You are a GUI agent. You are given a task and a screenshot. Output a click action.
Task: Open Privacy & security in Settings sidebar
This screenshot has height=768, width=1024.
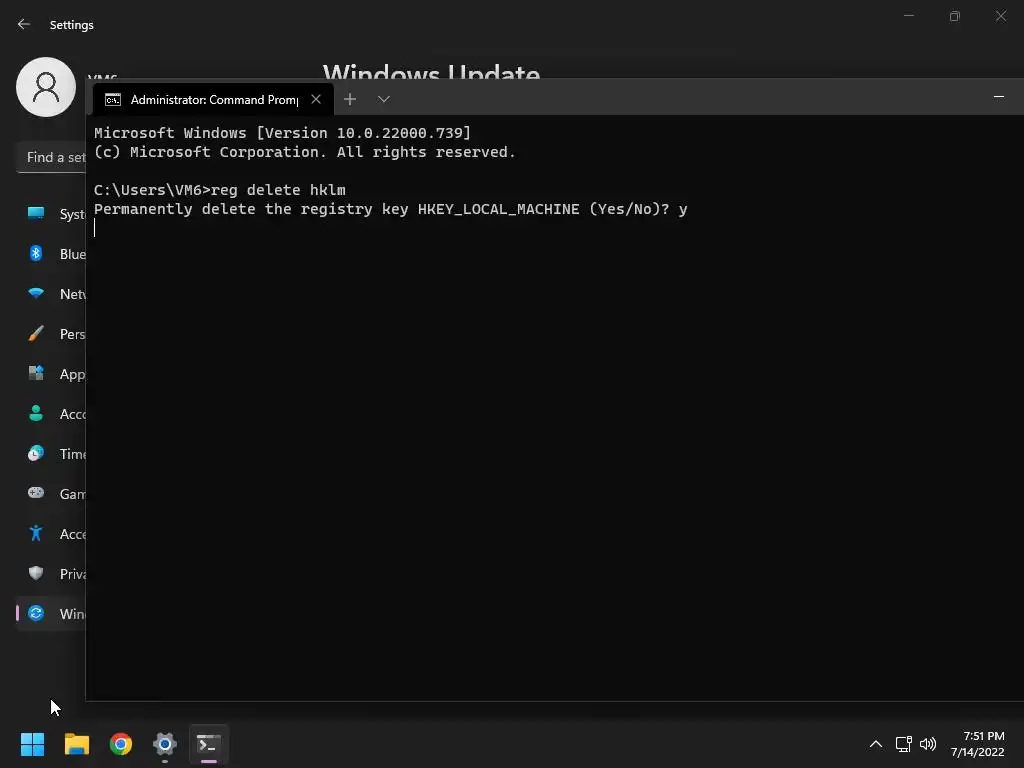51,573
